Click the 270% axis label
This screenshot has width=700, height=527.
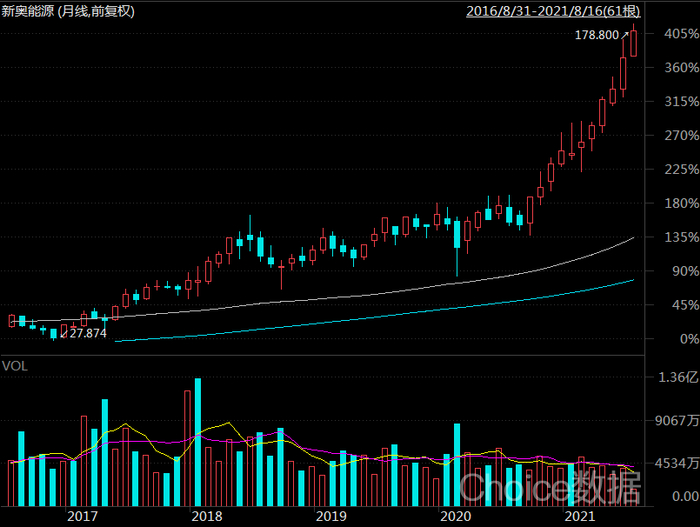coord(681,135)
